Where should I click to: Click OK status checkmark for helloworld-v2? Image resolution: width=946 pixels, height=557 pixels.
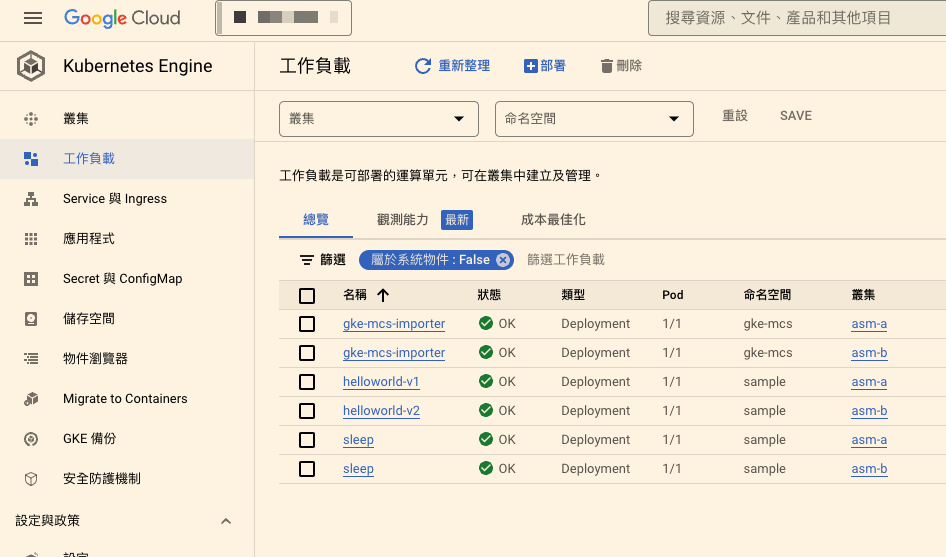(486, 410)
